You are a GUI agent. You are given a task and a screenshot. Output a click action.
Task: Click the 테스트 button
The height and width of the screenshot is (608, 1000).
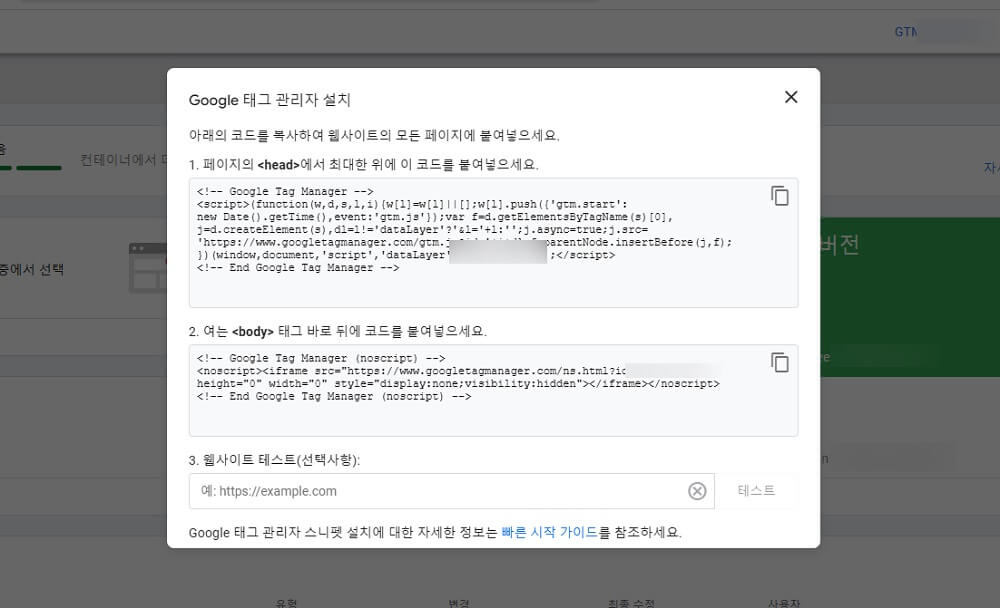click(756, 491)
